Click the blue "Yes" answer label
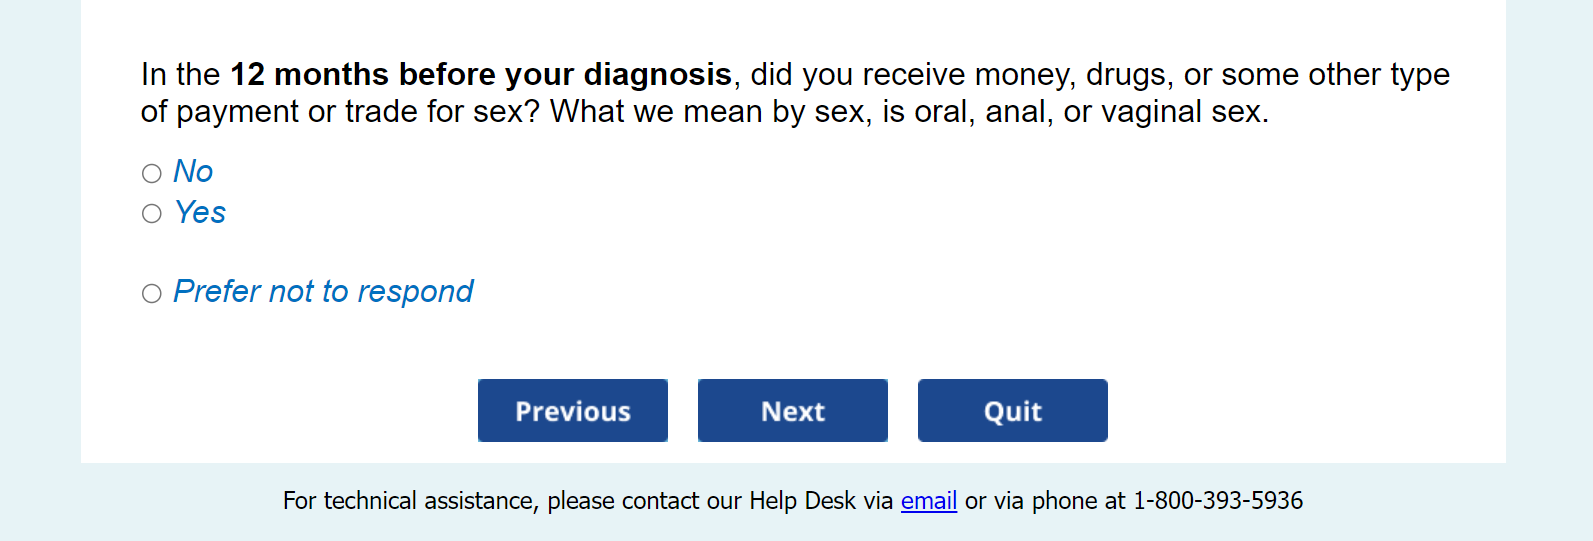This screenshot has width=1593, height=541. tap(200, 213)
